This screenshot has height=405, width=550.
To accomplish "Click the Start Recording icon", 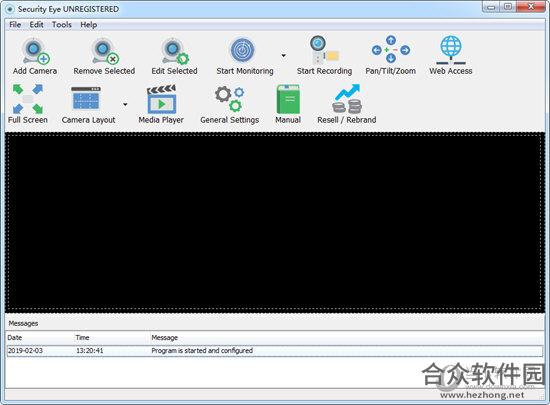I will pyautogui.click(x=324, y=50).
